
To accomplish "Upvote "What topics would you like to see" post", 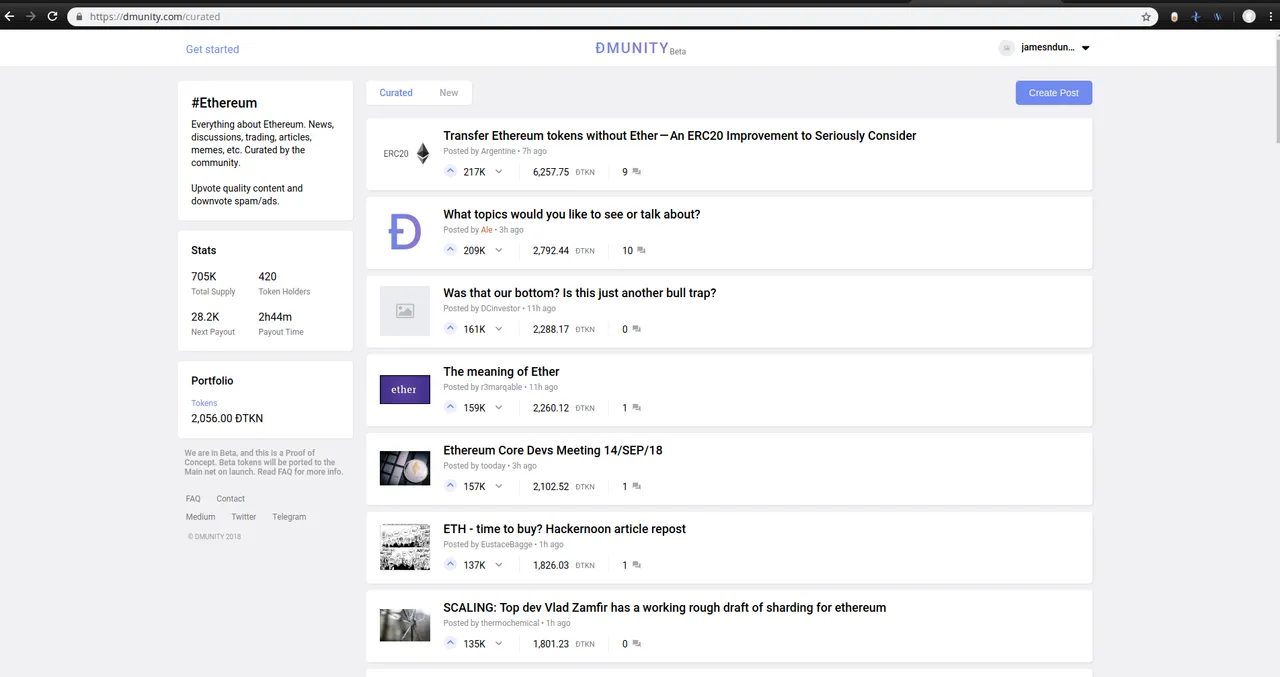I will (x=450, y=250).
